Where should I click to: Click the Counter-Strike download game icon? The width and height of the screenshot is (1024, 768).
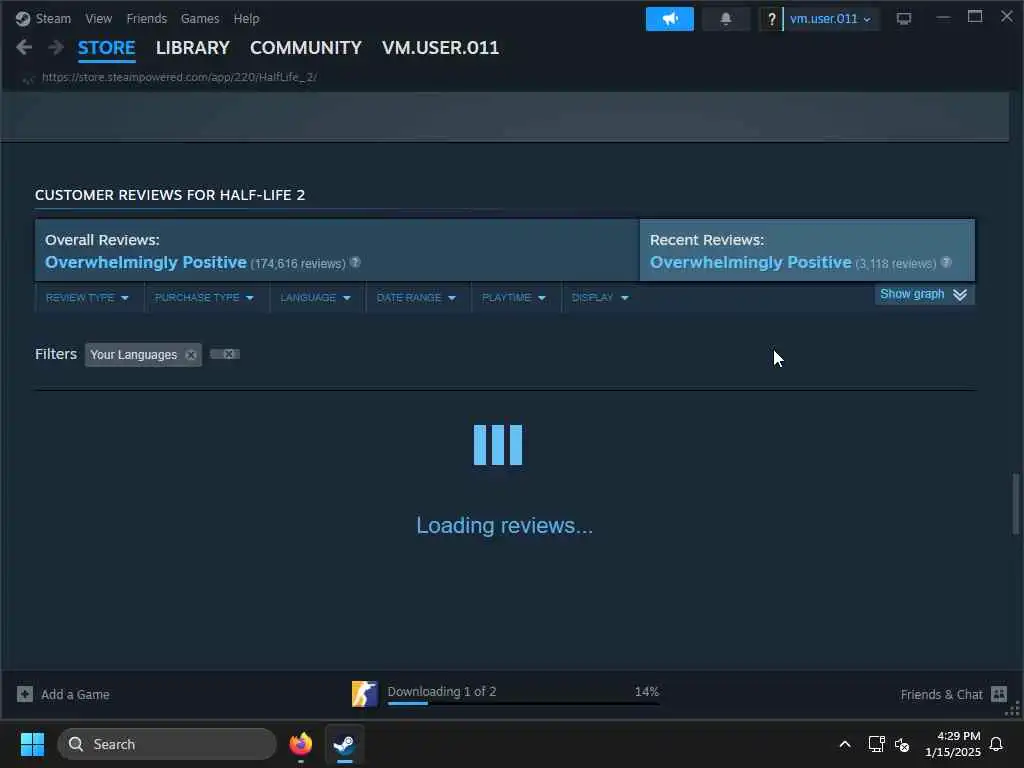[364, 694]
